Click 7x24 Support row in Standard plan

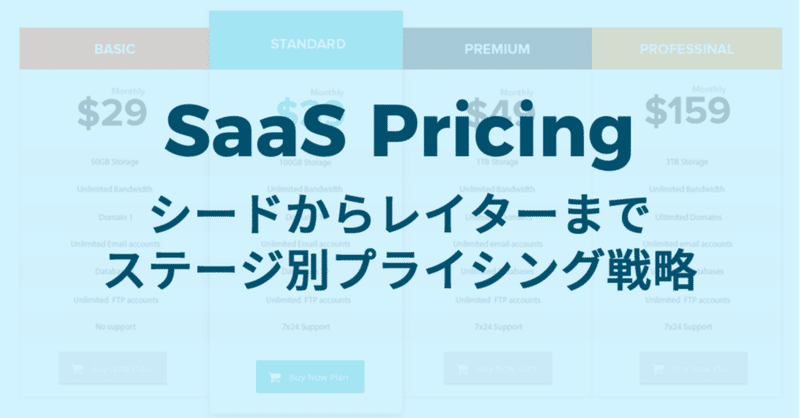[306, 327]
